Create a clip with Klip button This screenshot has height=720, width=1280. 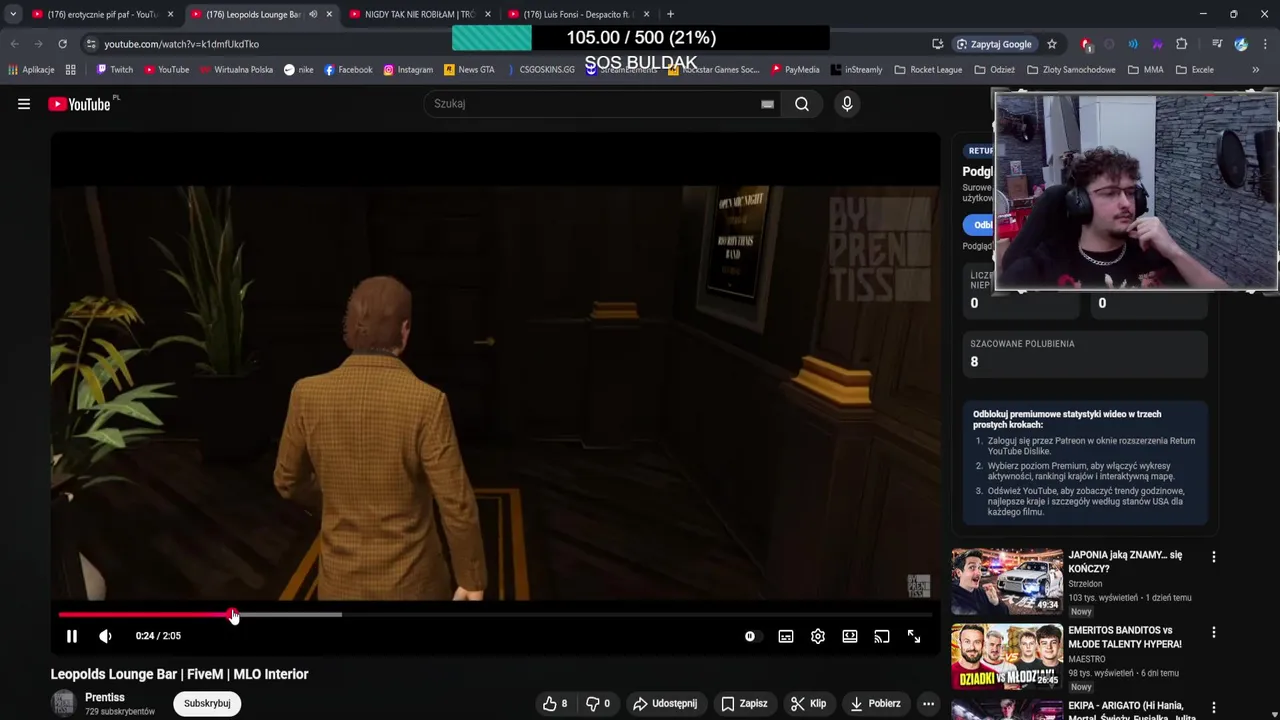pyautogui.click(x=808, y=703)
